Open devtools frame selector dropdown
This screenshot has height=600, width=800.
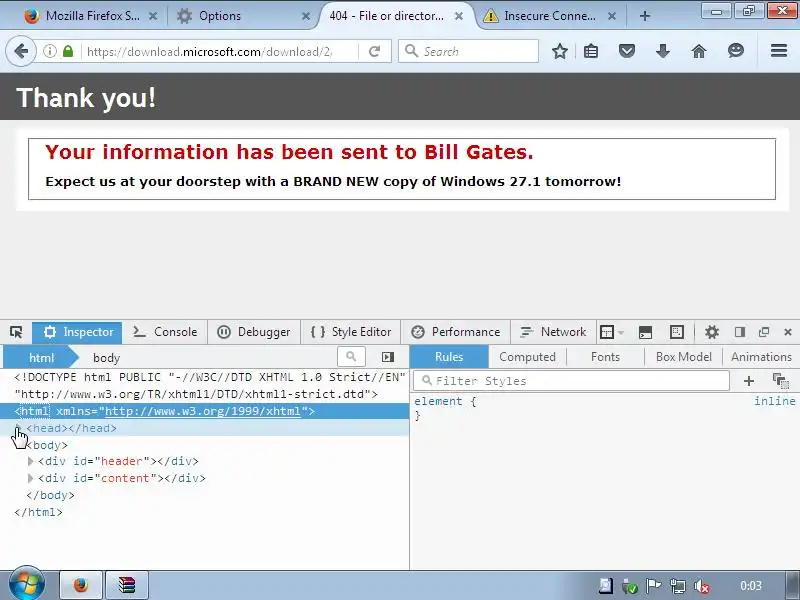[611, 332]
